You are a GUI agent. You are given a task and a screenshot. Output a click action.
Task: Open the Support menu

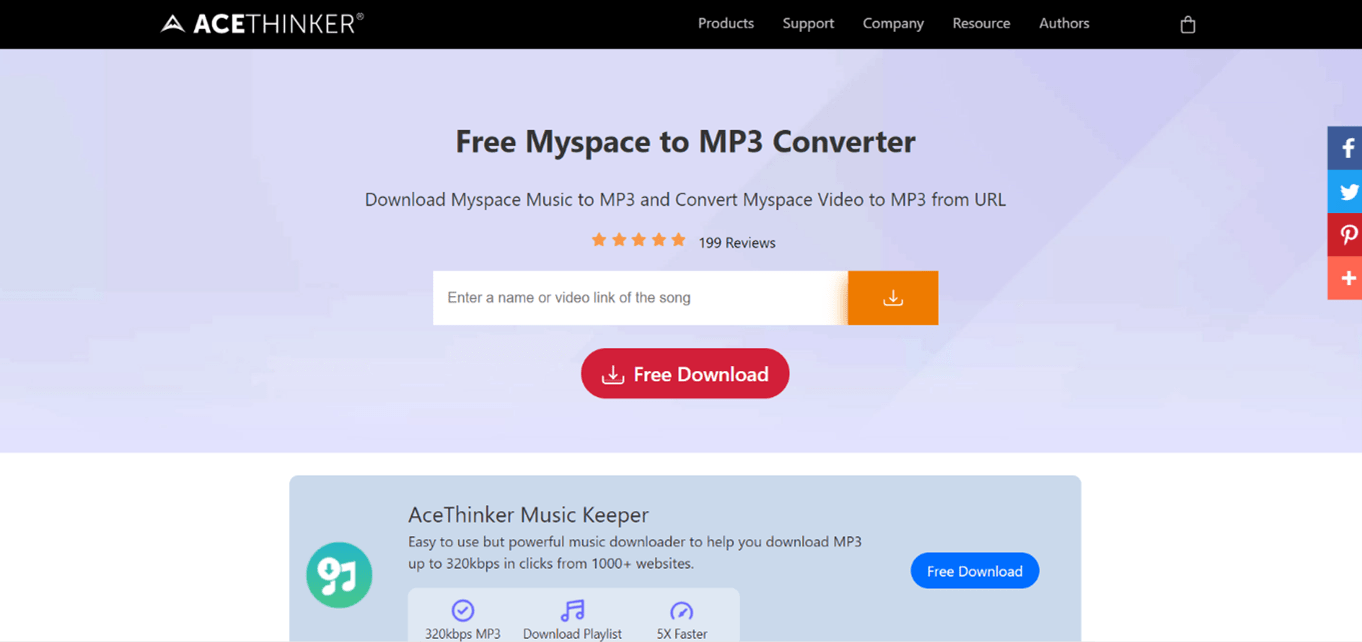(x=808, y=23)
